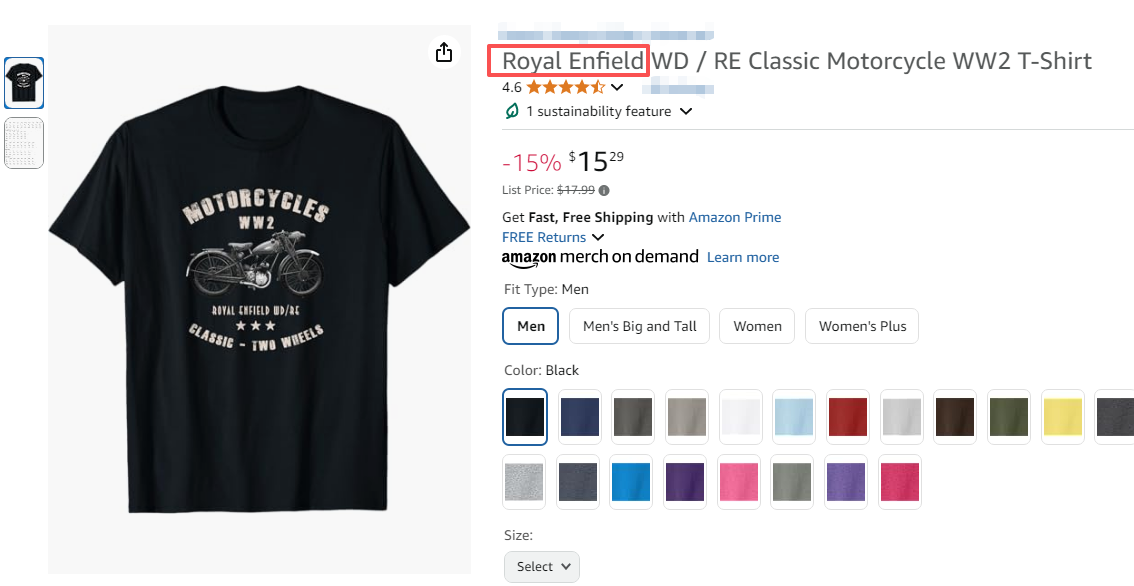Open the second product thumbnail

coord(24,143)
